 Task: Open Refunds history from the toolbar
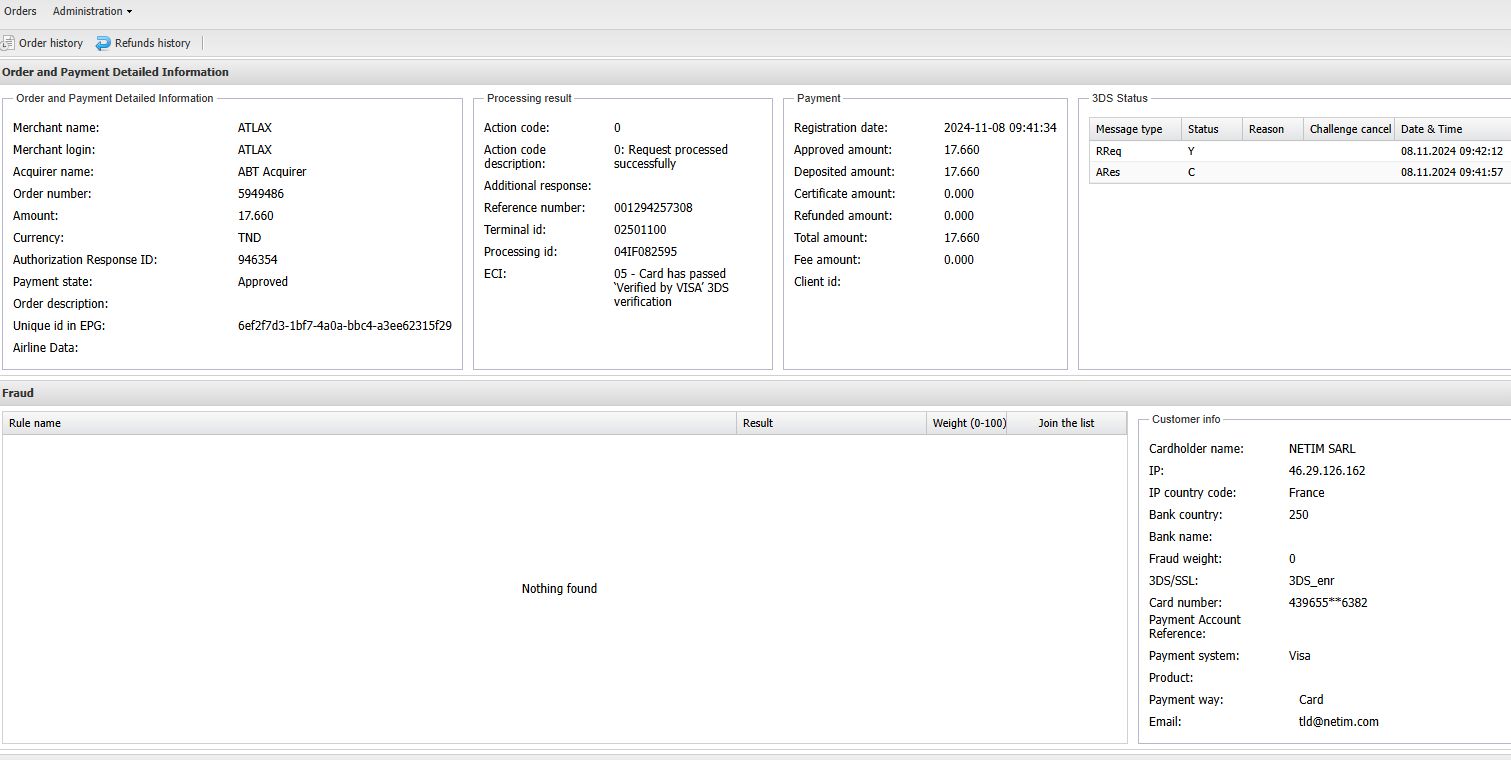(152, 43)
